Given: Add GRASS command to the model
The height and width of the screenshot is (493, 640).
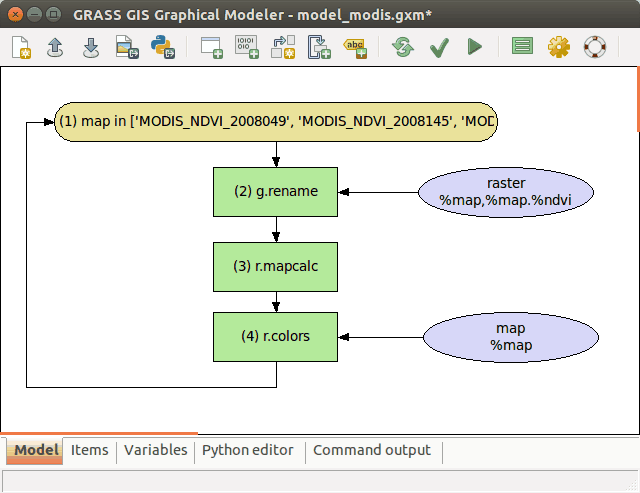Looking at the screenshot, I should [x=211, y=47].
